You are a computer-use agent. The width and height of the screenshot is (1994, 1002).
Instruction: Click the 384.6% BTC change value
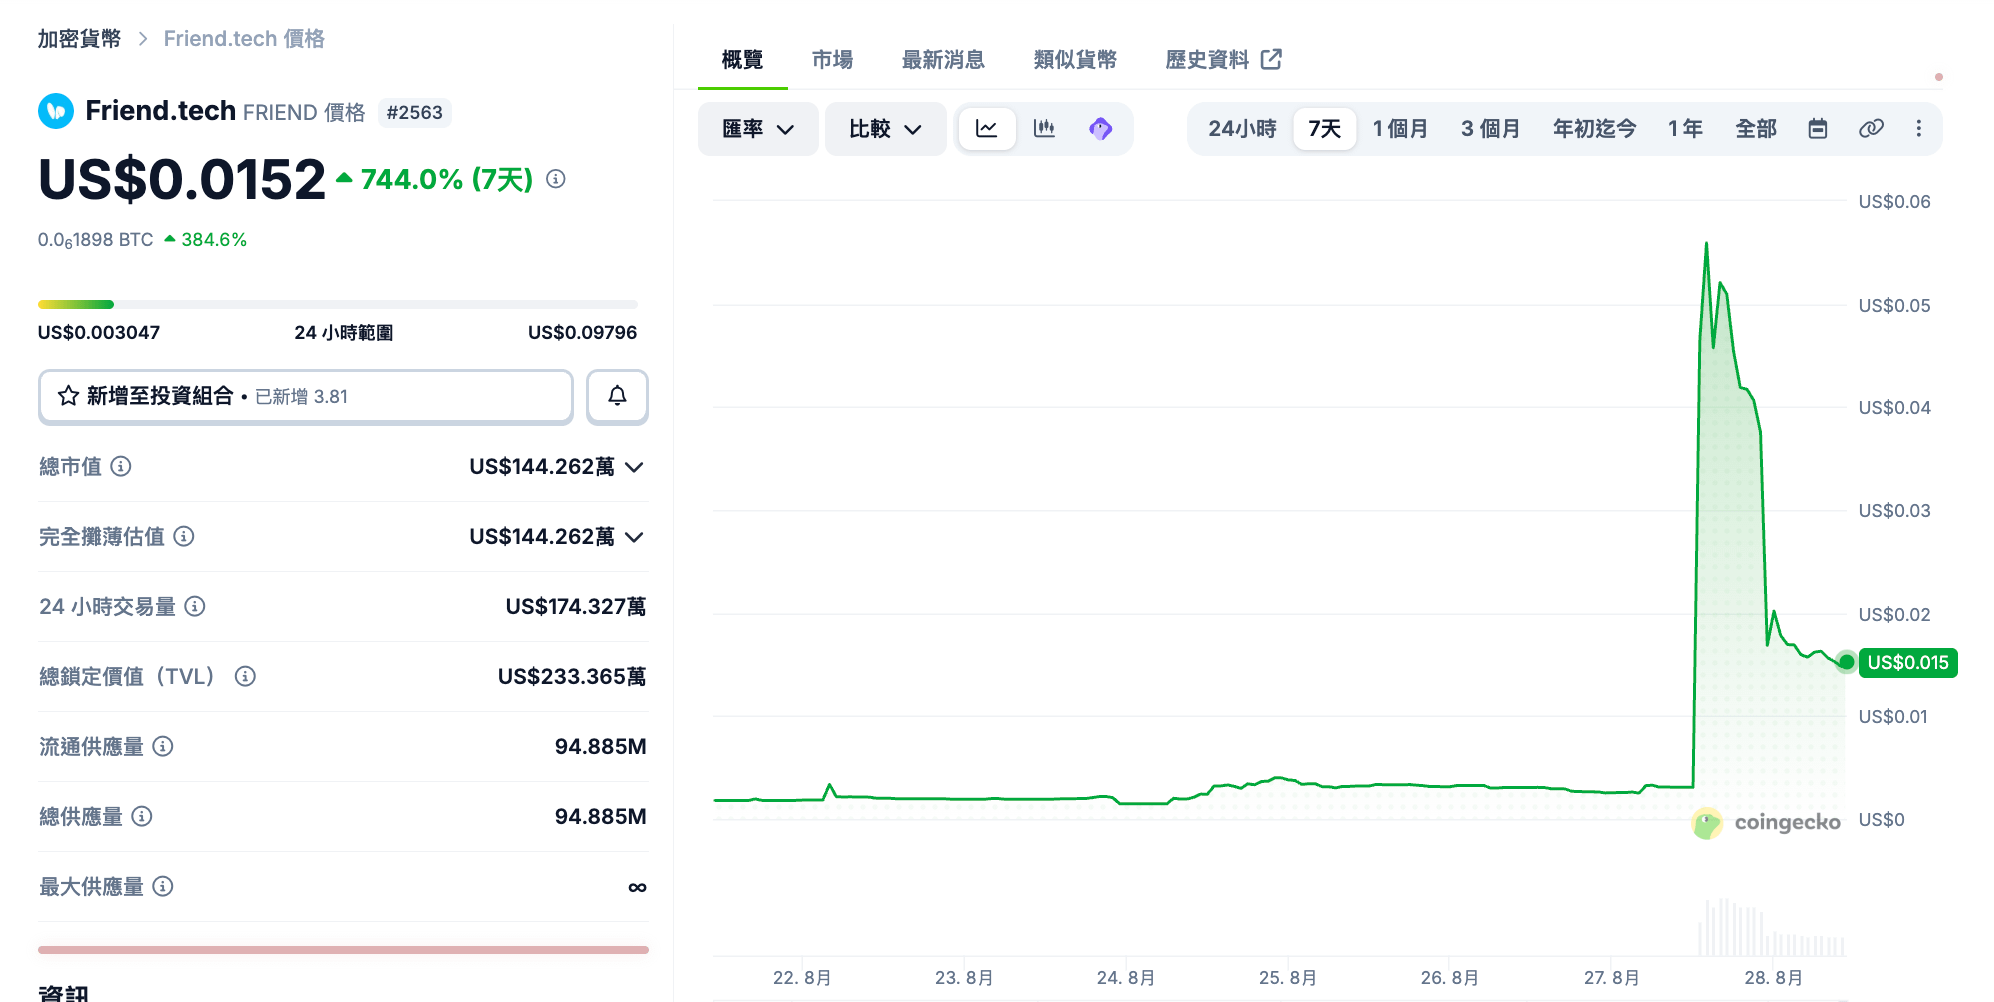coord(213,240)
